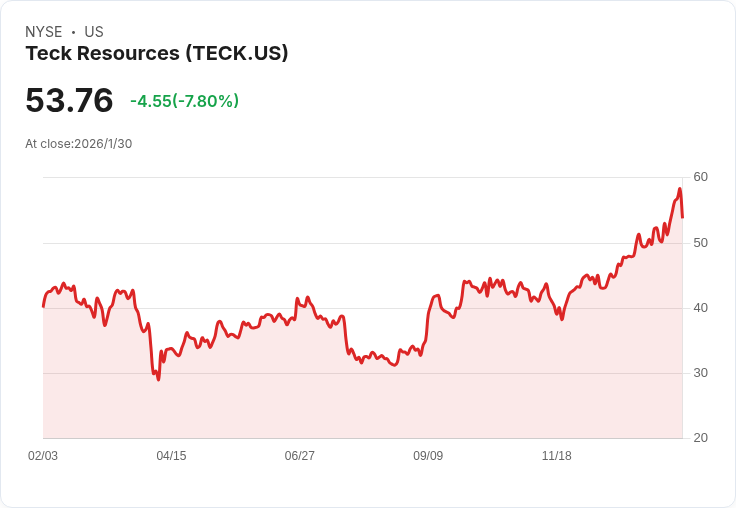Click the final end point of the price line

(682, 217)
